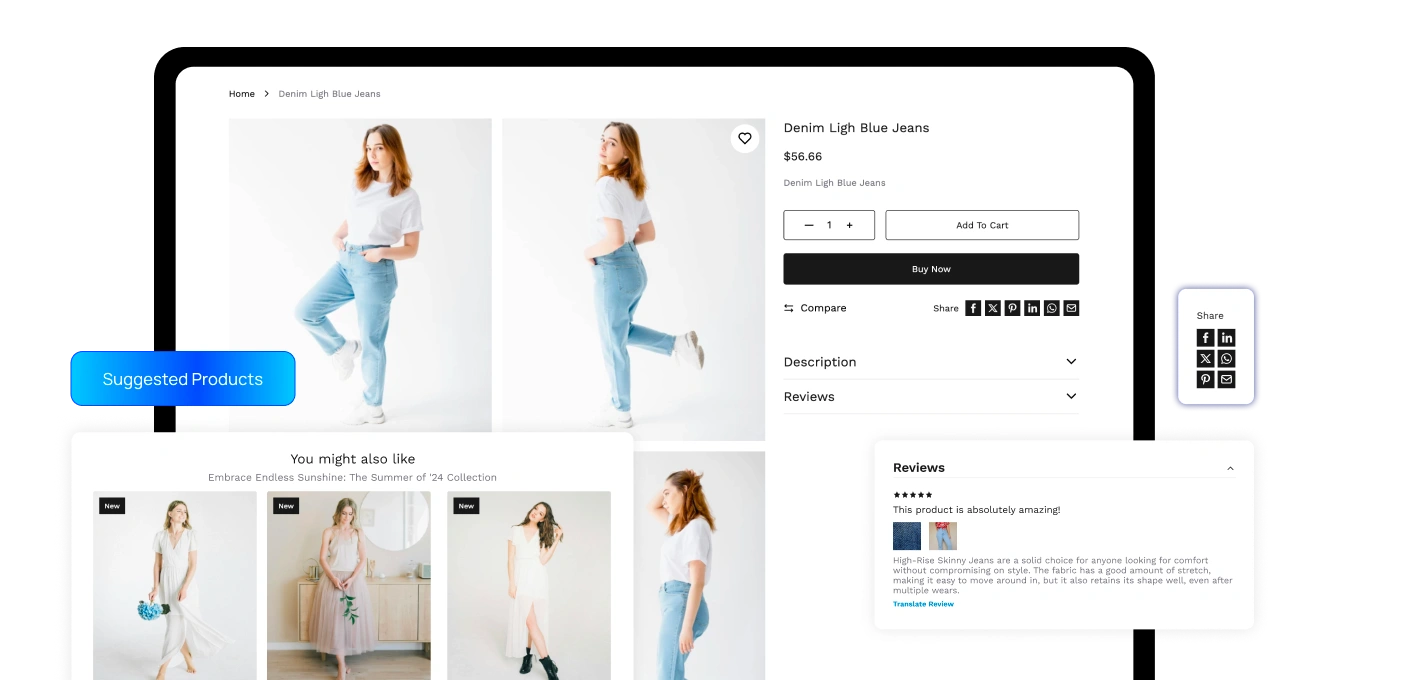Expand the Reviews accordion below Description
1408x680 pixels.
(931, 397)
